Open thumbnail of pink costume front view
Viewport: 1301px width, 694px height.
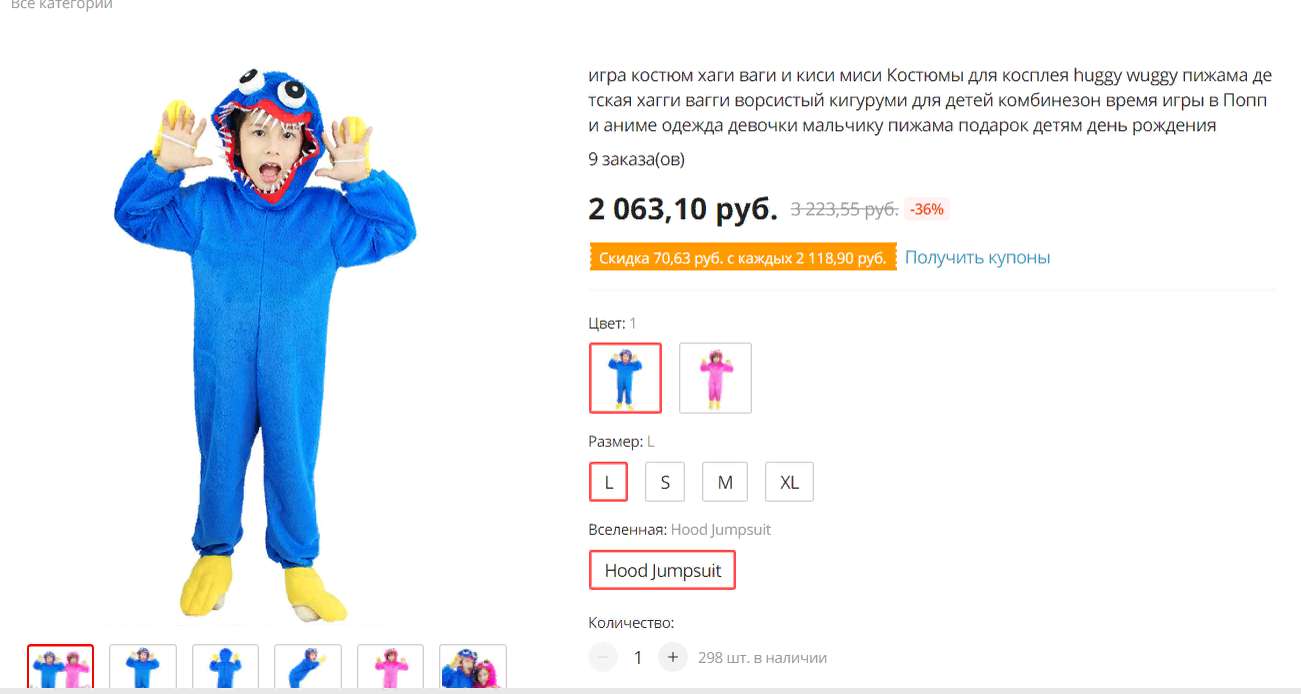(x=390, y=667)
